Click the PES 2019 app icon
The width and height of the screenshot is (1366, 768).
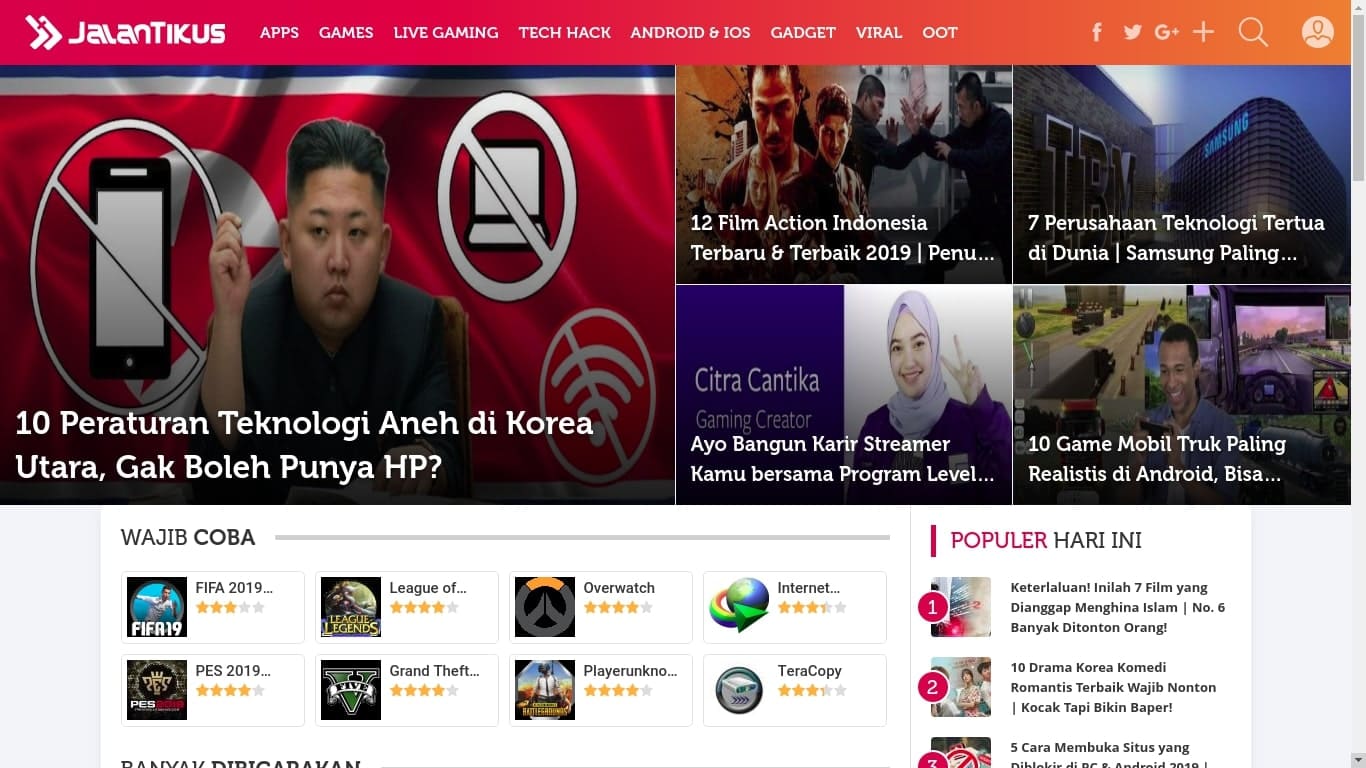157,690
